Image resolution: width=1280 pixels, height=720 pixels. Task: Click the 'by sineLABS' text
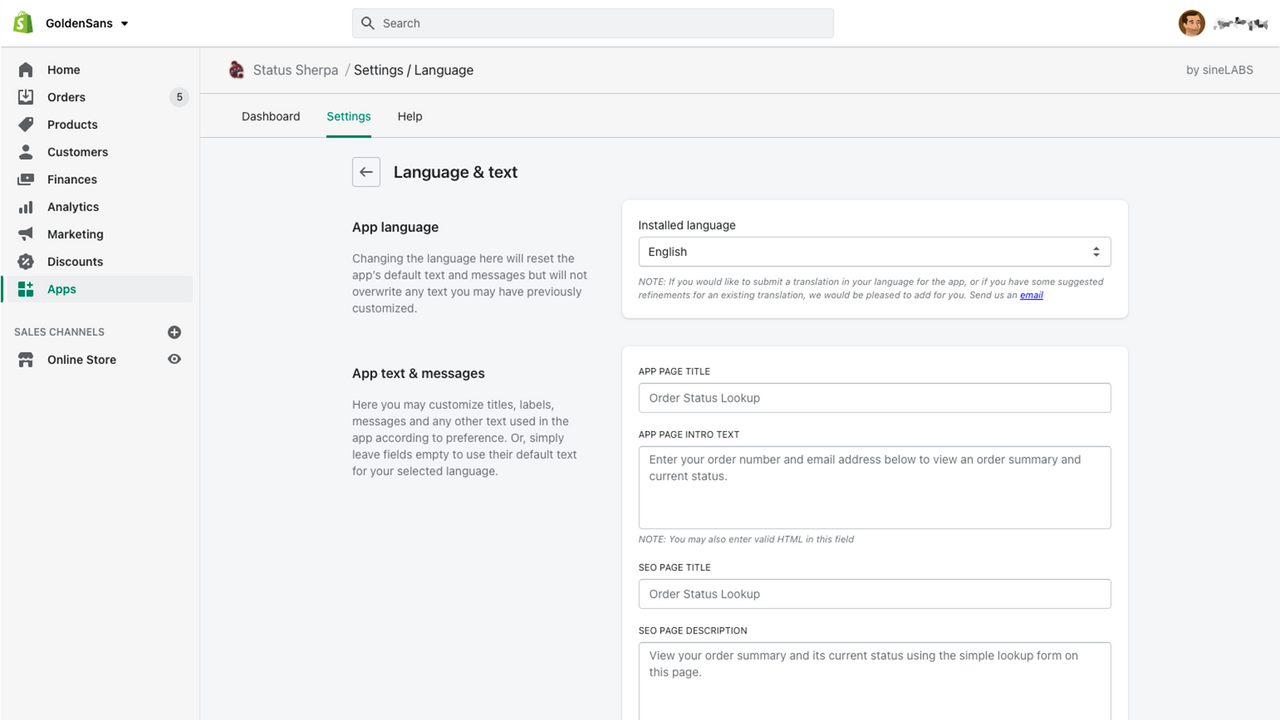click(1219, 70)
